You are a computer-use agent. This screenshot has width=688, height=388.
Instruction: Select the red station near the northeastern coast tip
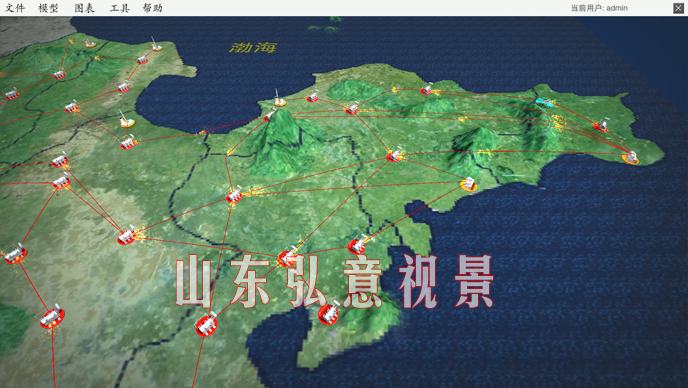point(601,126)
